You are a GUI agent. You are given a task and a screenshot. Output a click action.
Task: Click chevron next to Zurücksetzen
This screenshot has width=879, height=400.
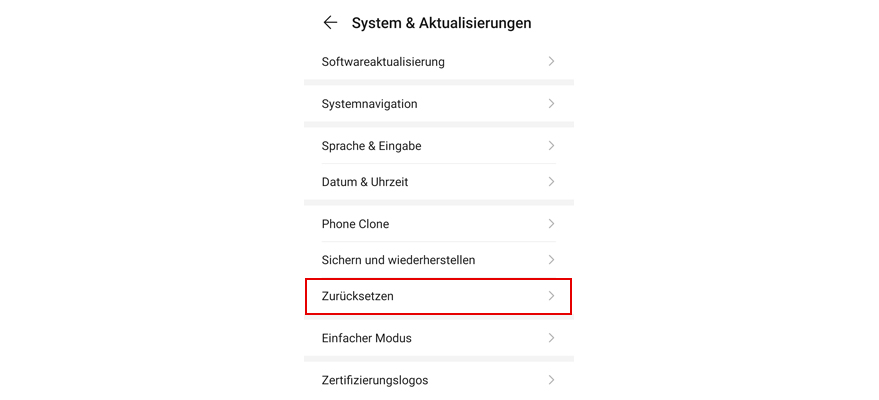click(x=551, y=296)
